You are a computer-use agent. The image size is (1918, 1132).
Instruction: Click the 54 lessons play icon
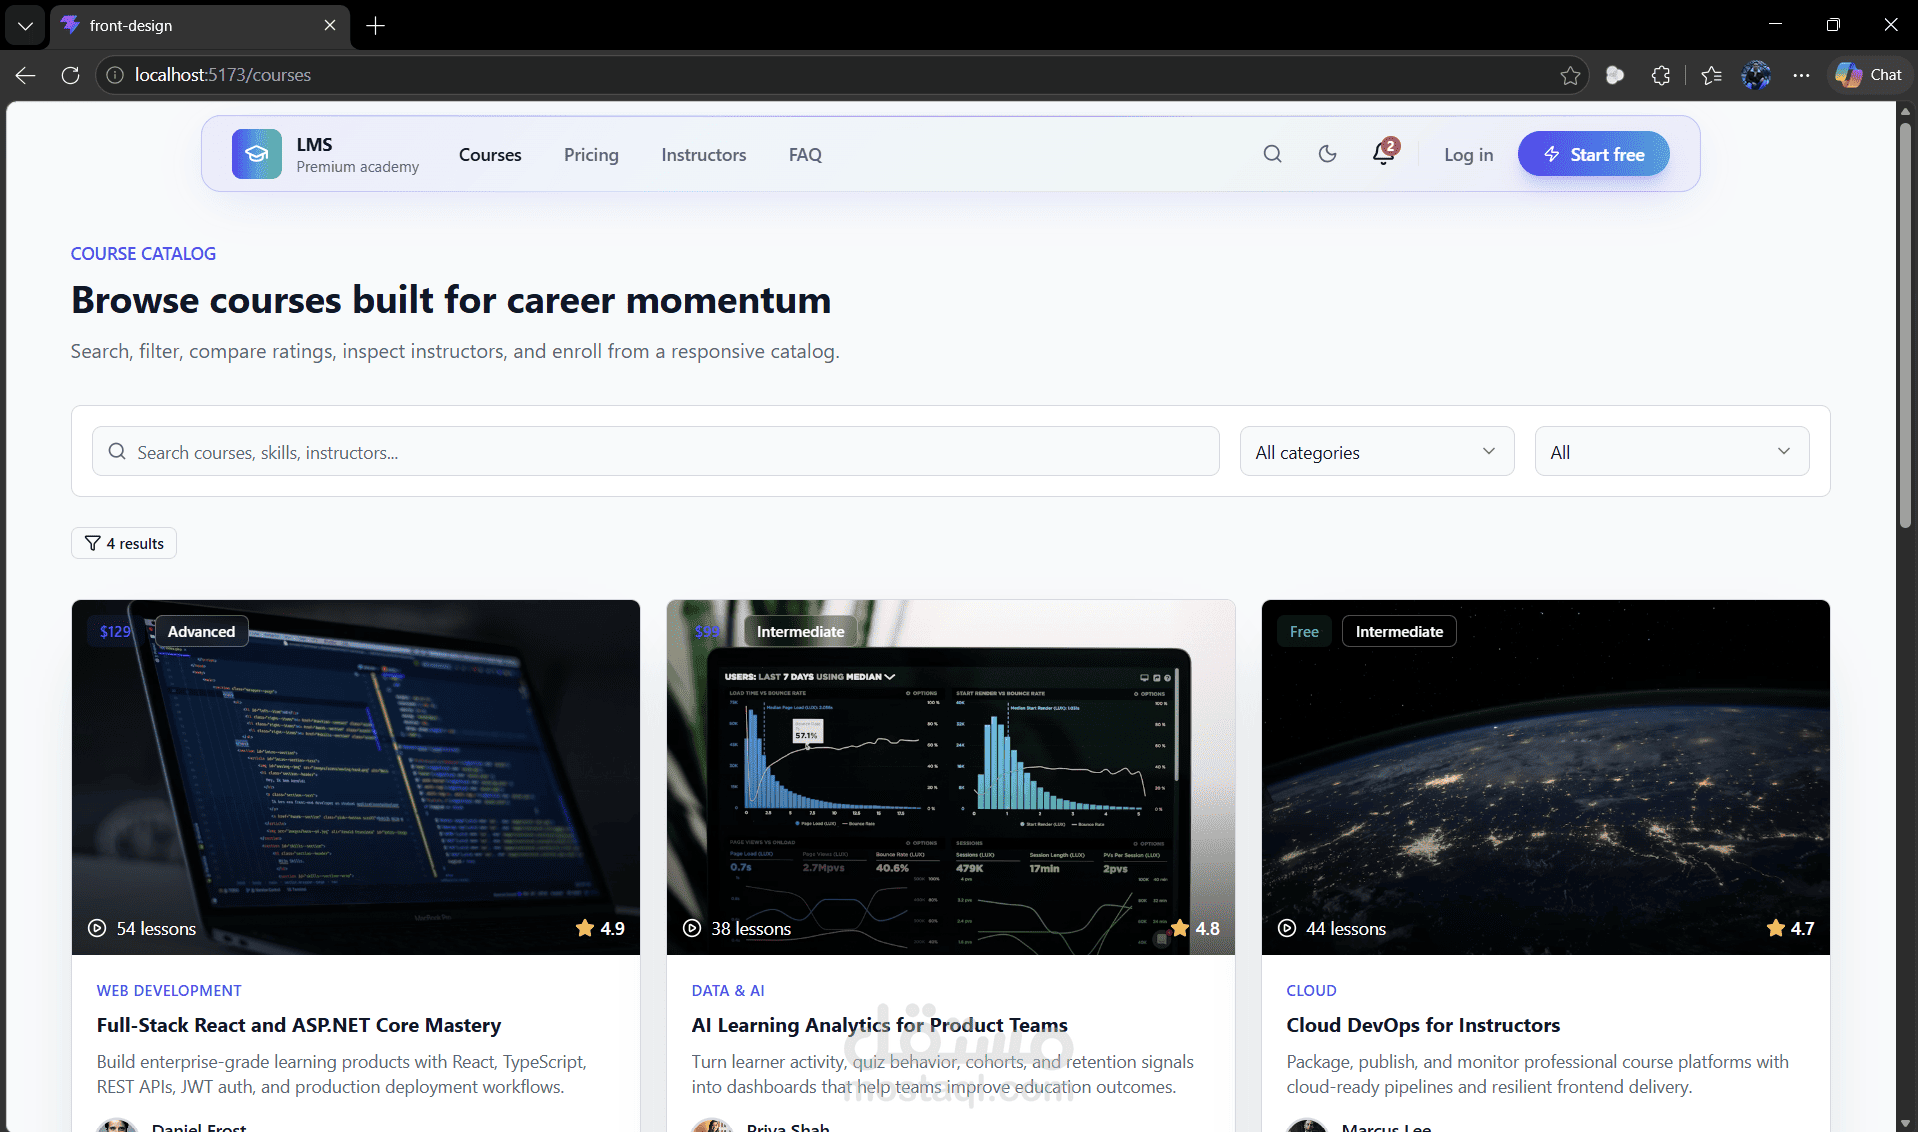tap(97, 928)
